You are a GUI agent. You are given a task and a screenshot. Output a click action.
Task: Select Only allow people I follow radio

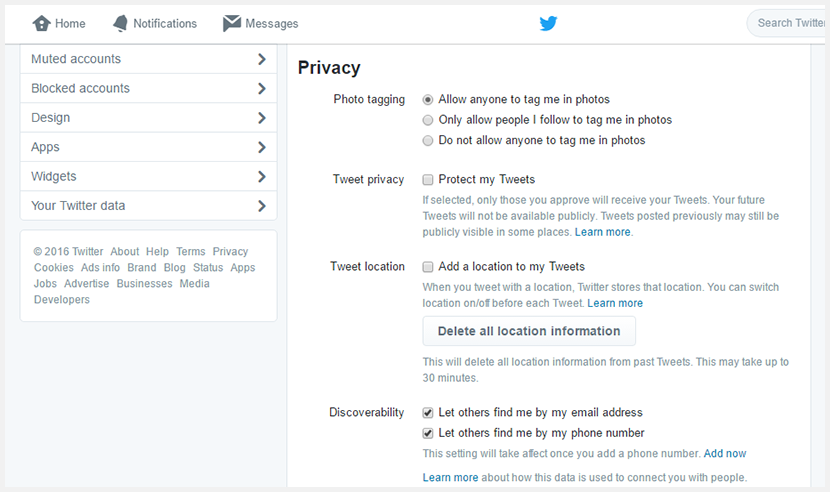click(x=428, y=120)
